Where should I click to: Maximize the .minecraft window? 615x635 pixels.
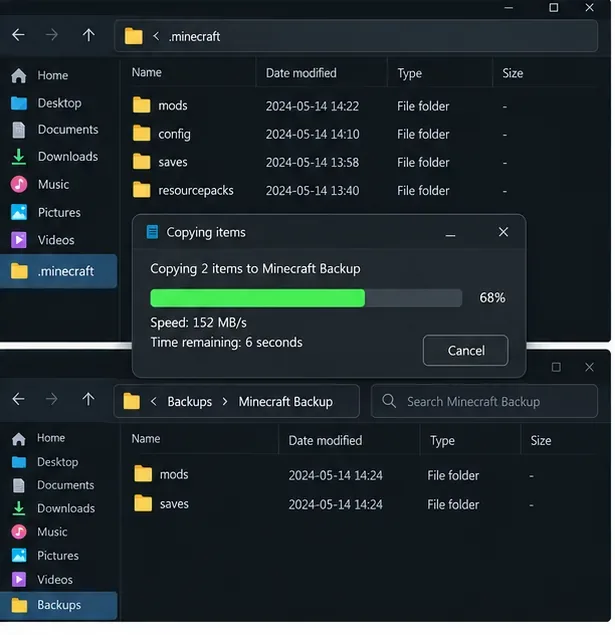553,7
